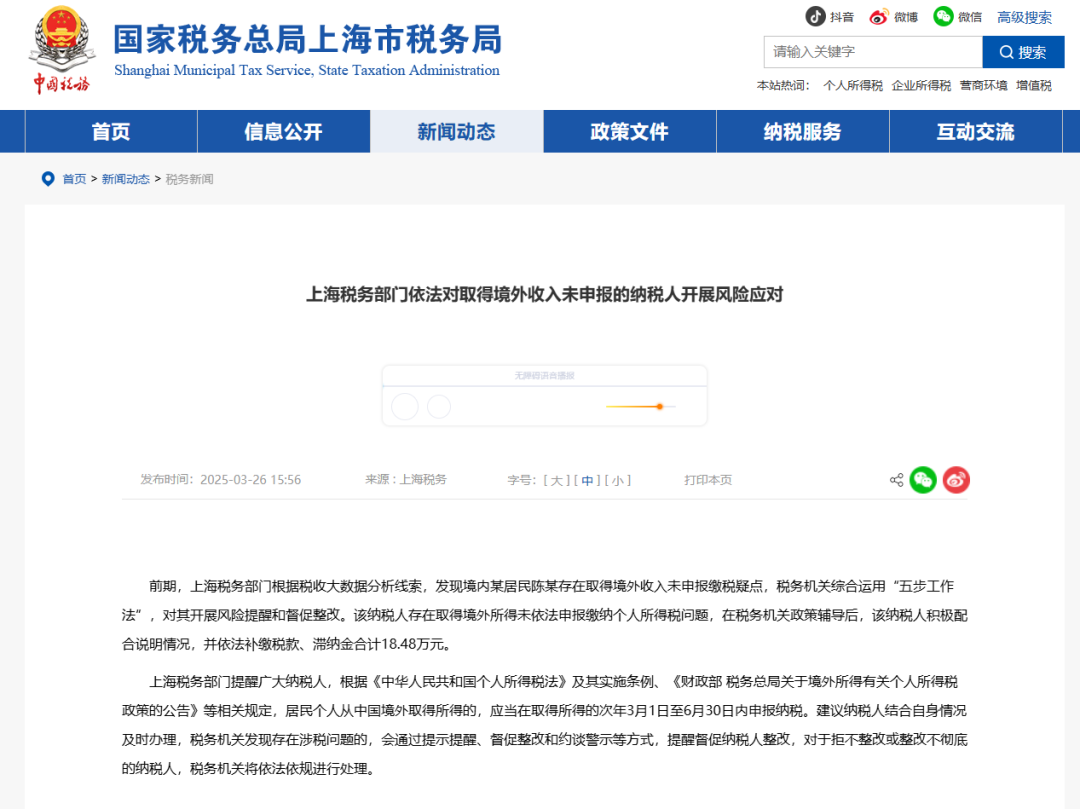
Task: Click 打印本页 to print page
Action: [x=708, y=480]
